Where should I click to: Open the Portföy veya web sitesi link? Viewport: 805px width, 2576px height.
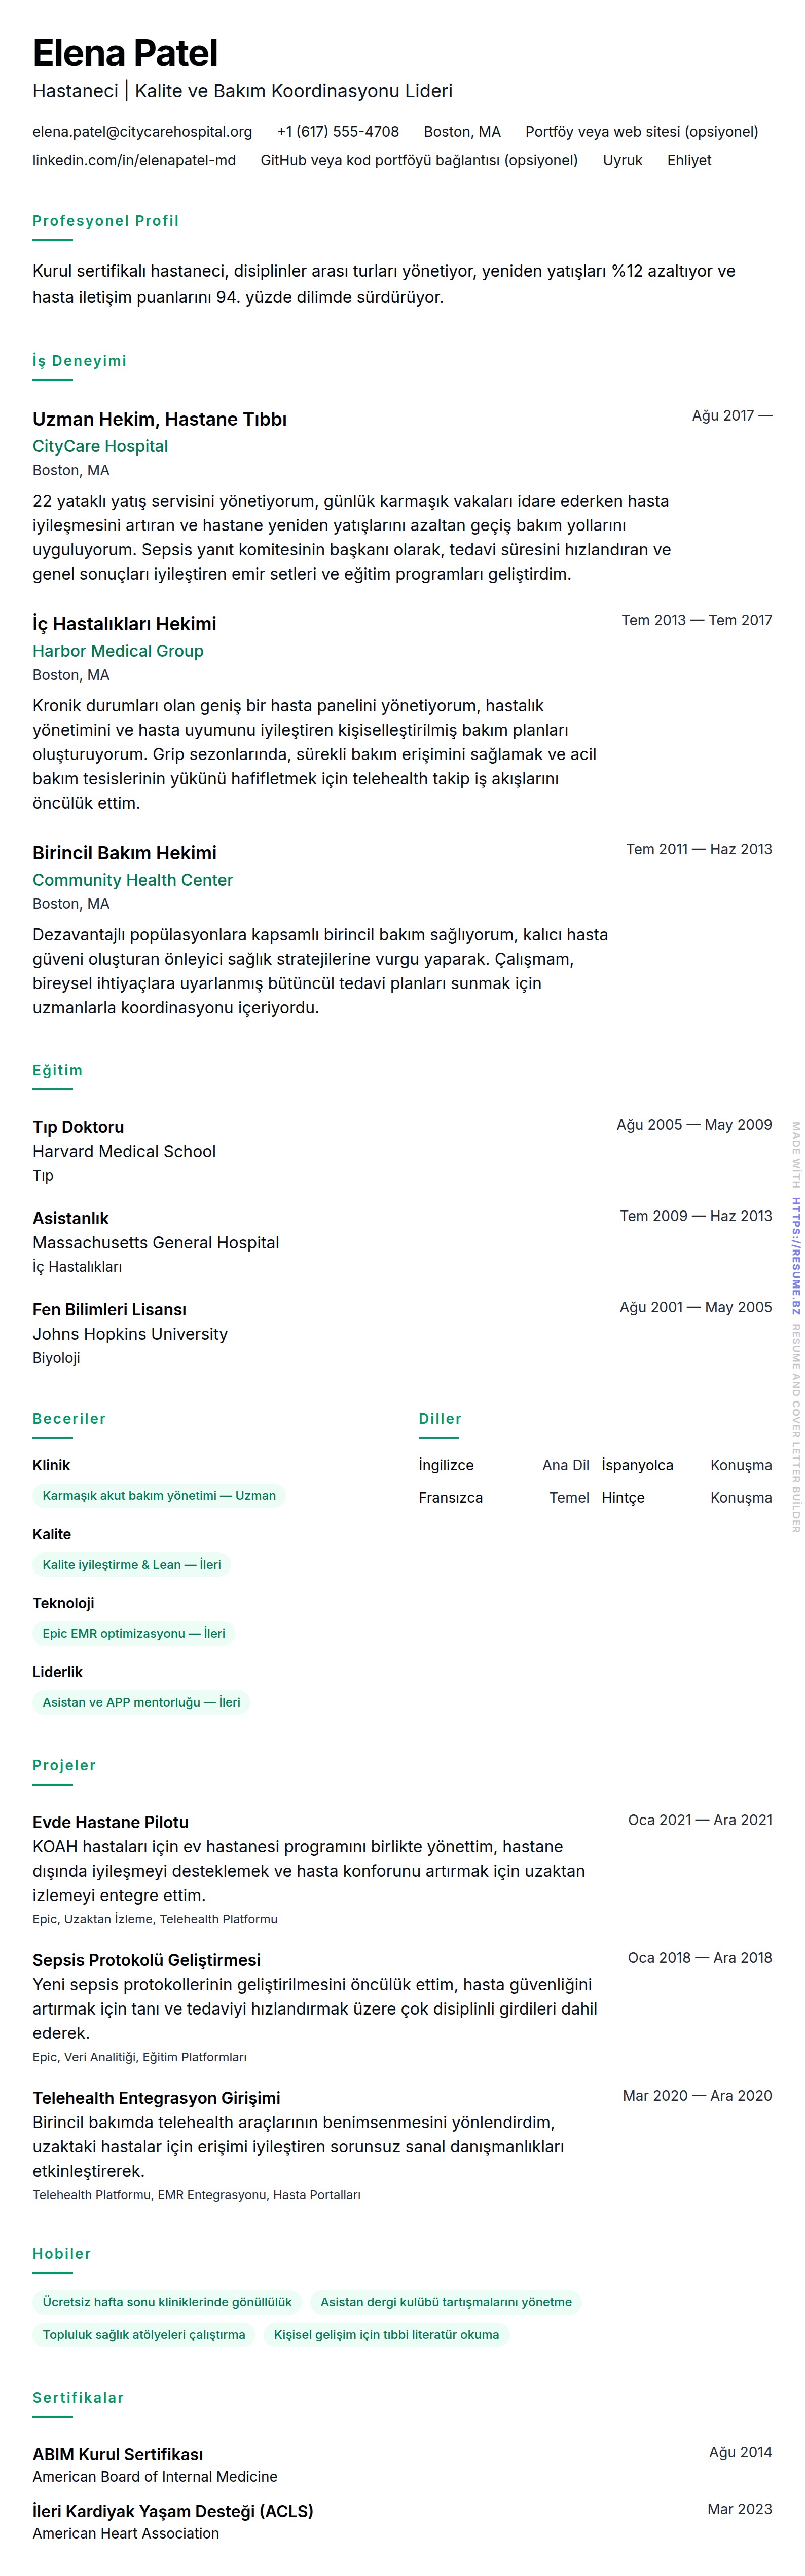[x=641, y=132]
